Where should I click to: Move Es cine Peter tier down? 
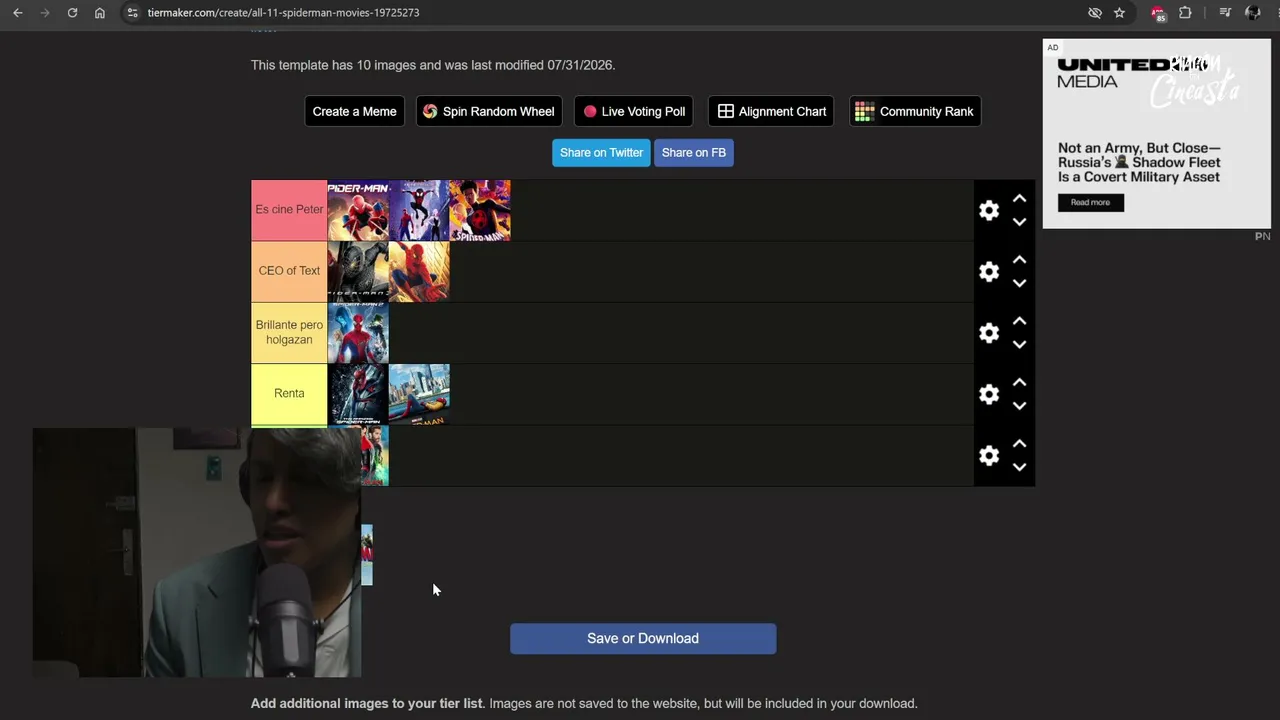point(1019,222)
